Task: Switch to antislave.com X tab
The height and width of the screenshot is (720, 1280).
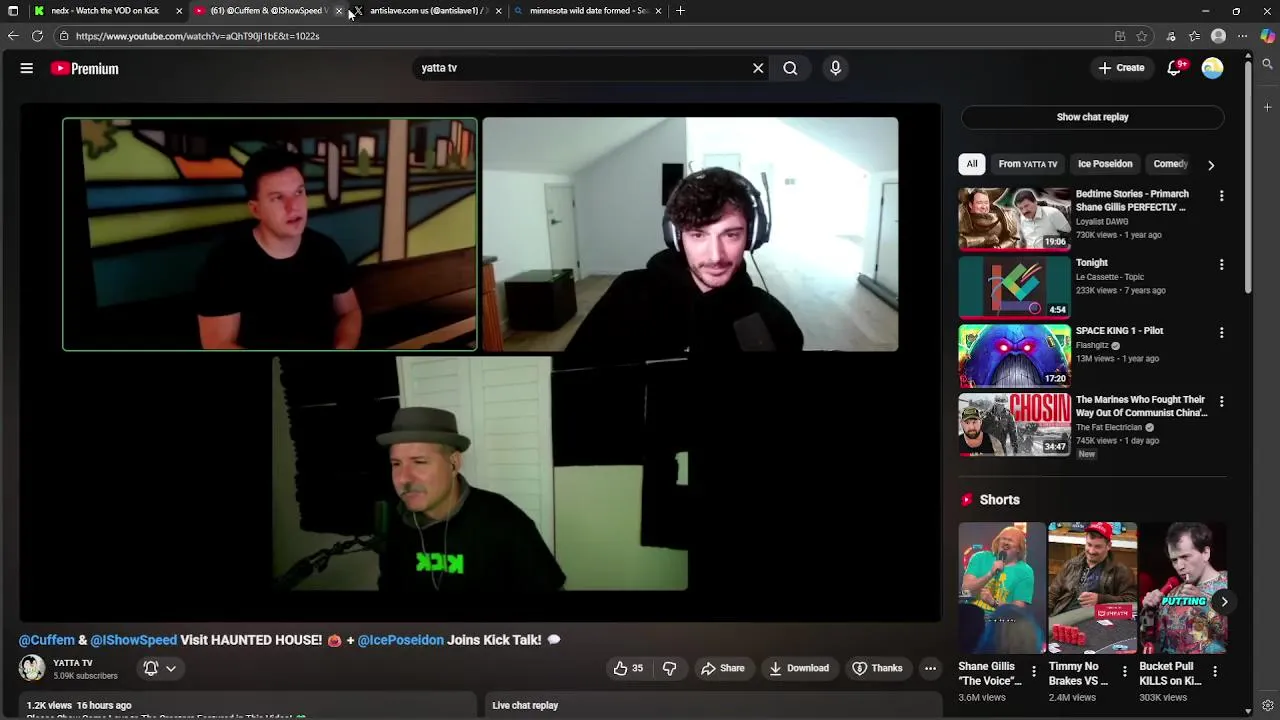Action: click(x=427, y=11)
